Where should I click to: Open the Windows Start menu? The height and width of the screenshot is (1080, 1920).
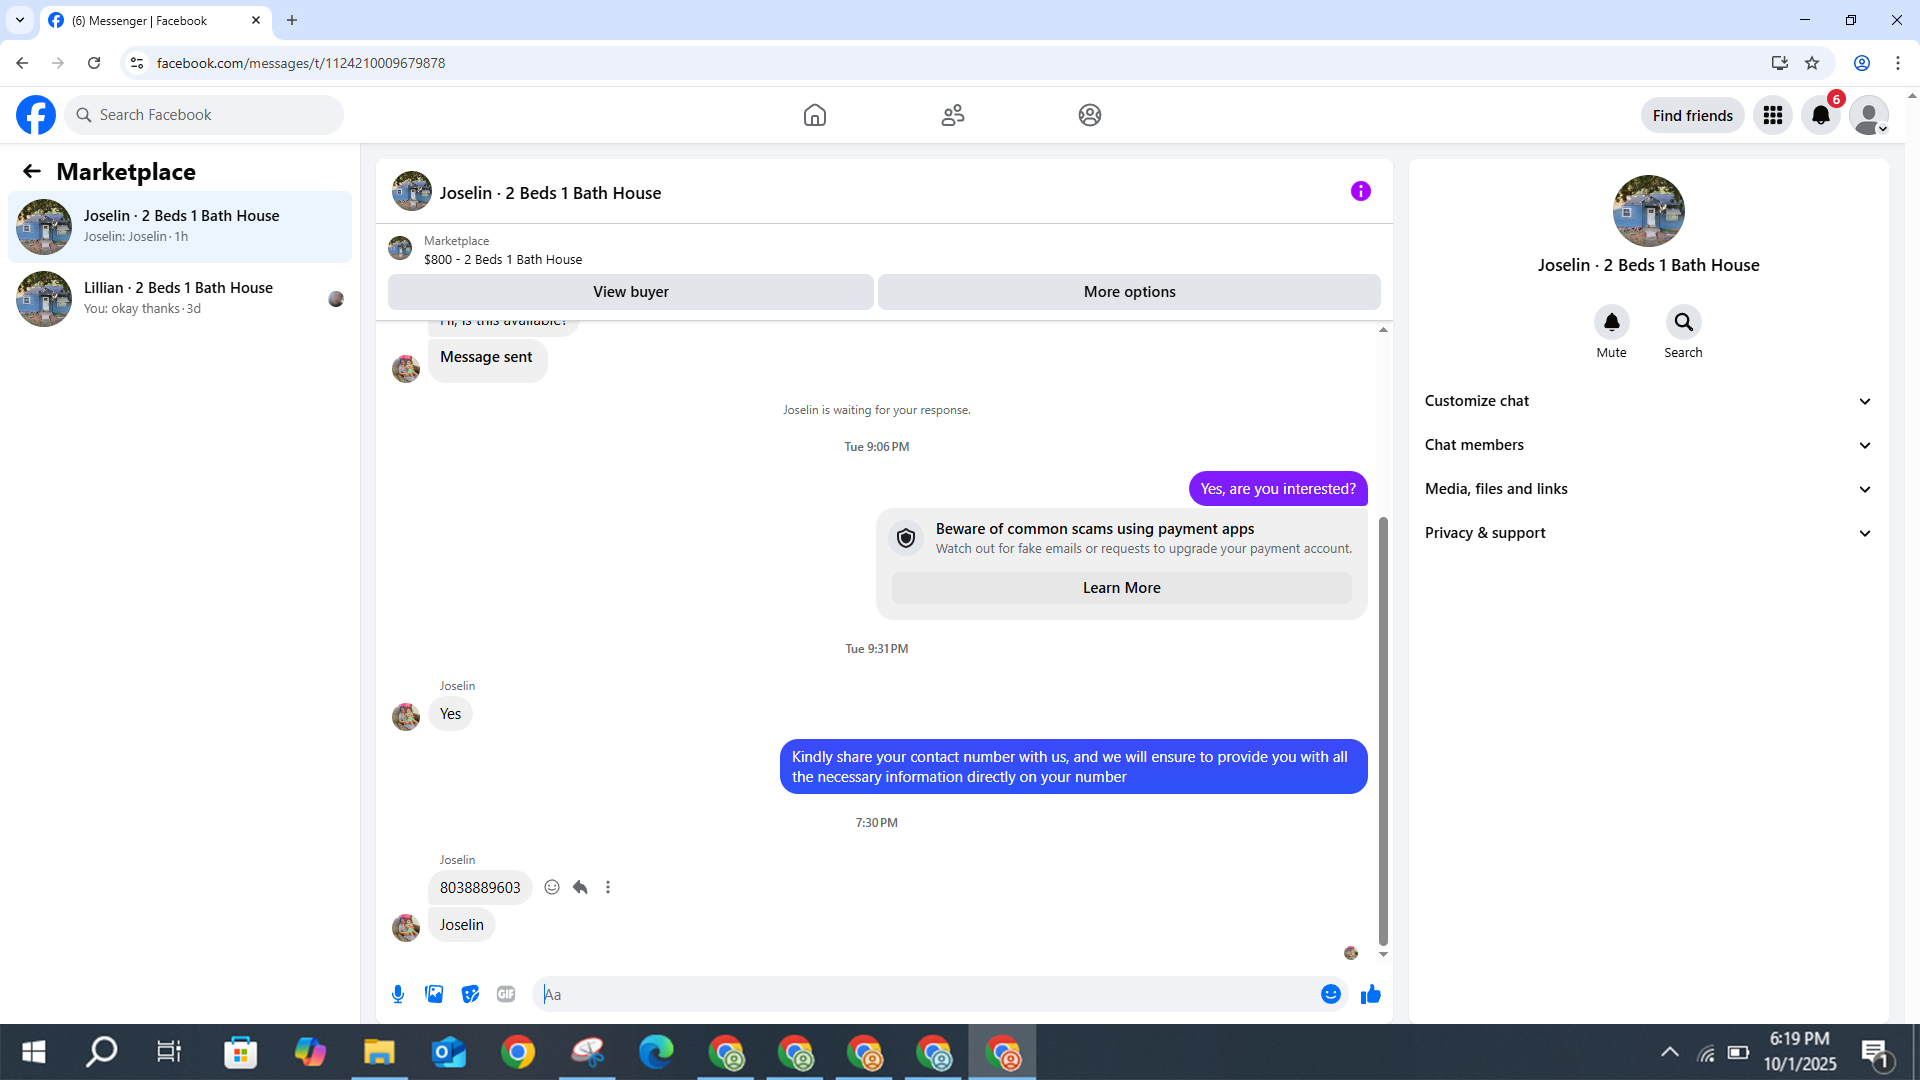click(x=33, y=1052)
